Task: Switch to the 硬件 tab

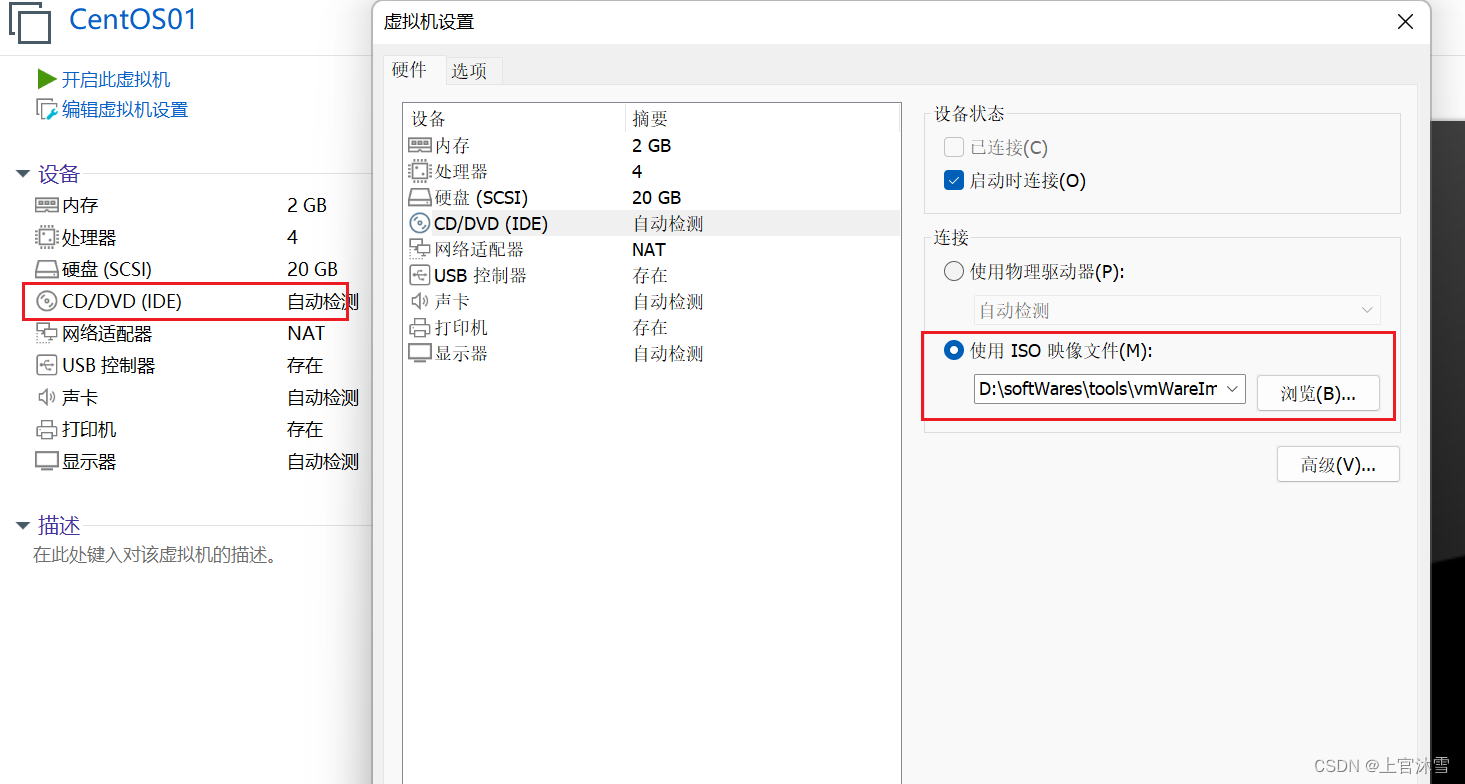Action: tap(409, 70)
